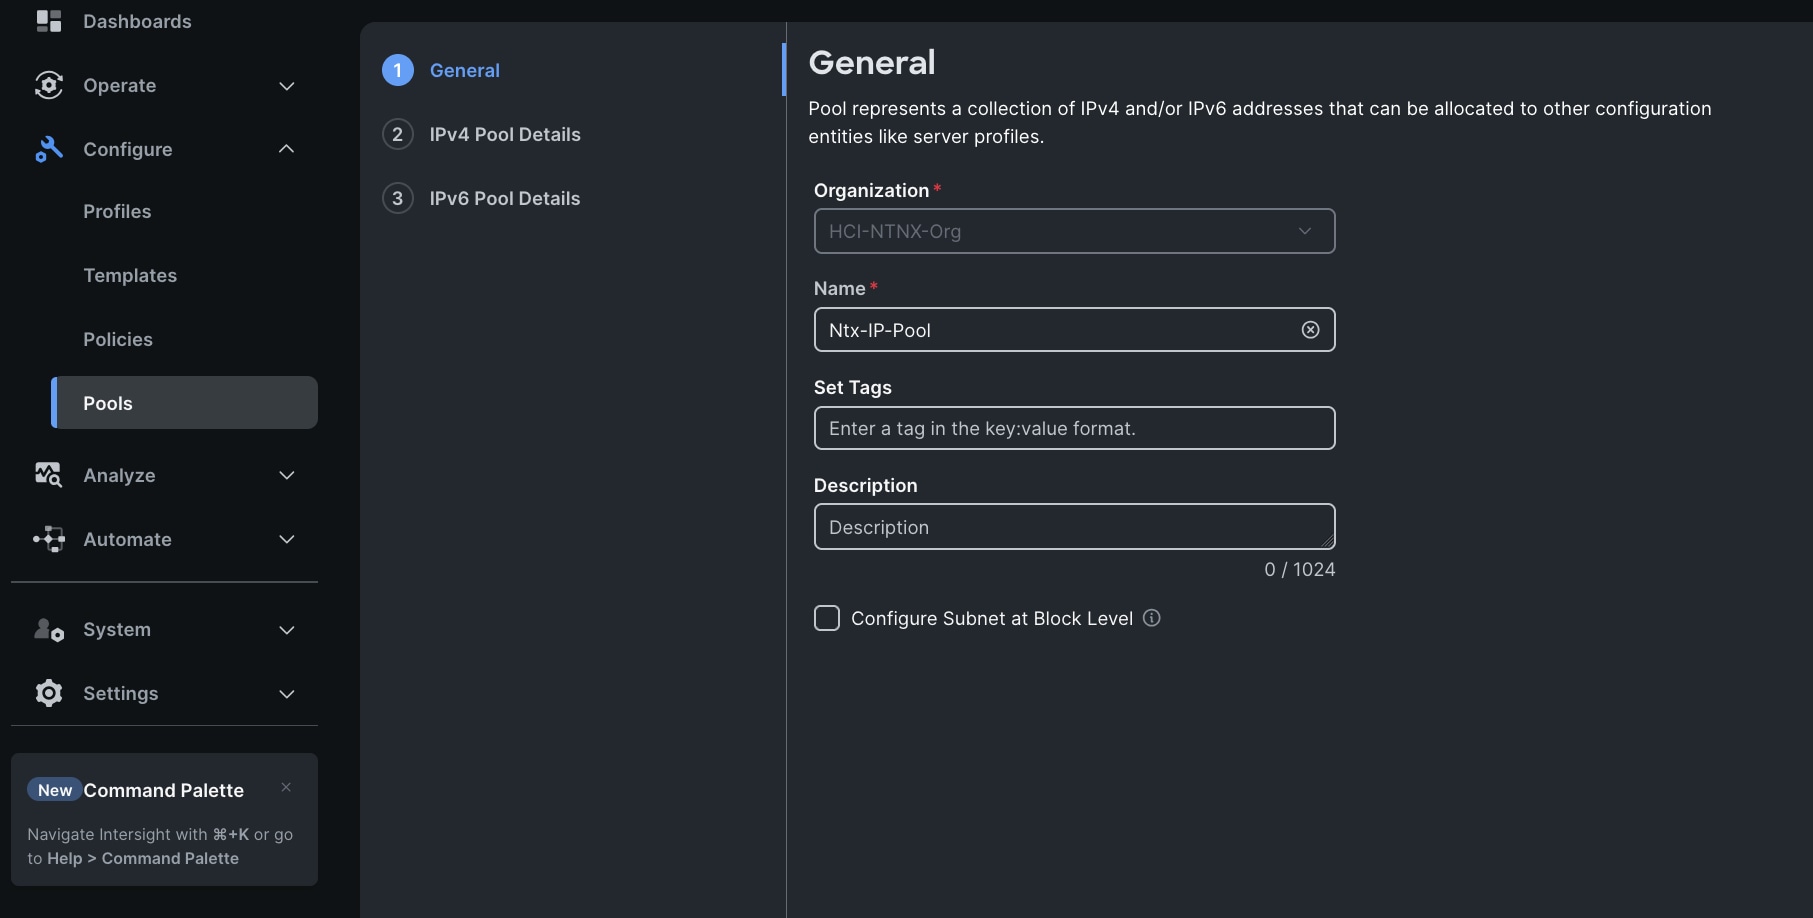
Task: Switch to the IPv4 Pool Details step
Action: (505, 134)
